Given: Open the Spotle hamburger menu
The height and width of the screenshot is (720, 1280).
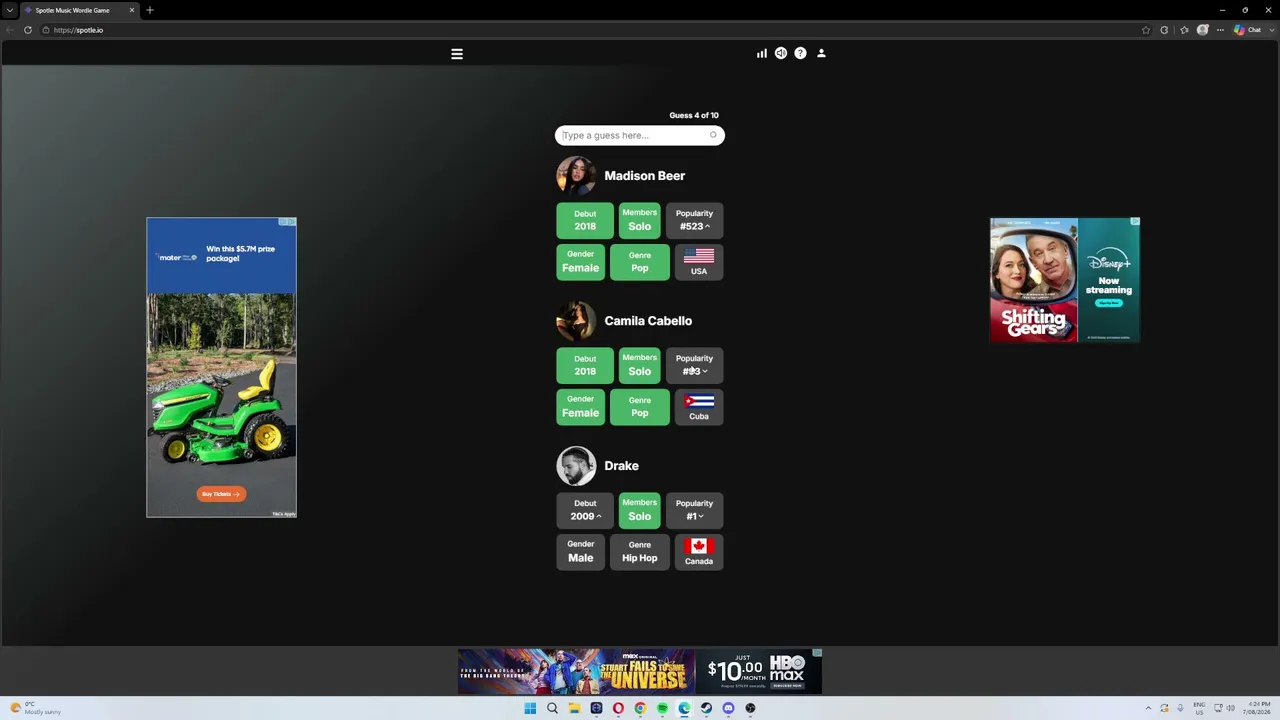Looking at the screenshot, I should click(457, 54).
